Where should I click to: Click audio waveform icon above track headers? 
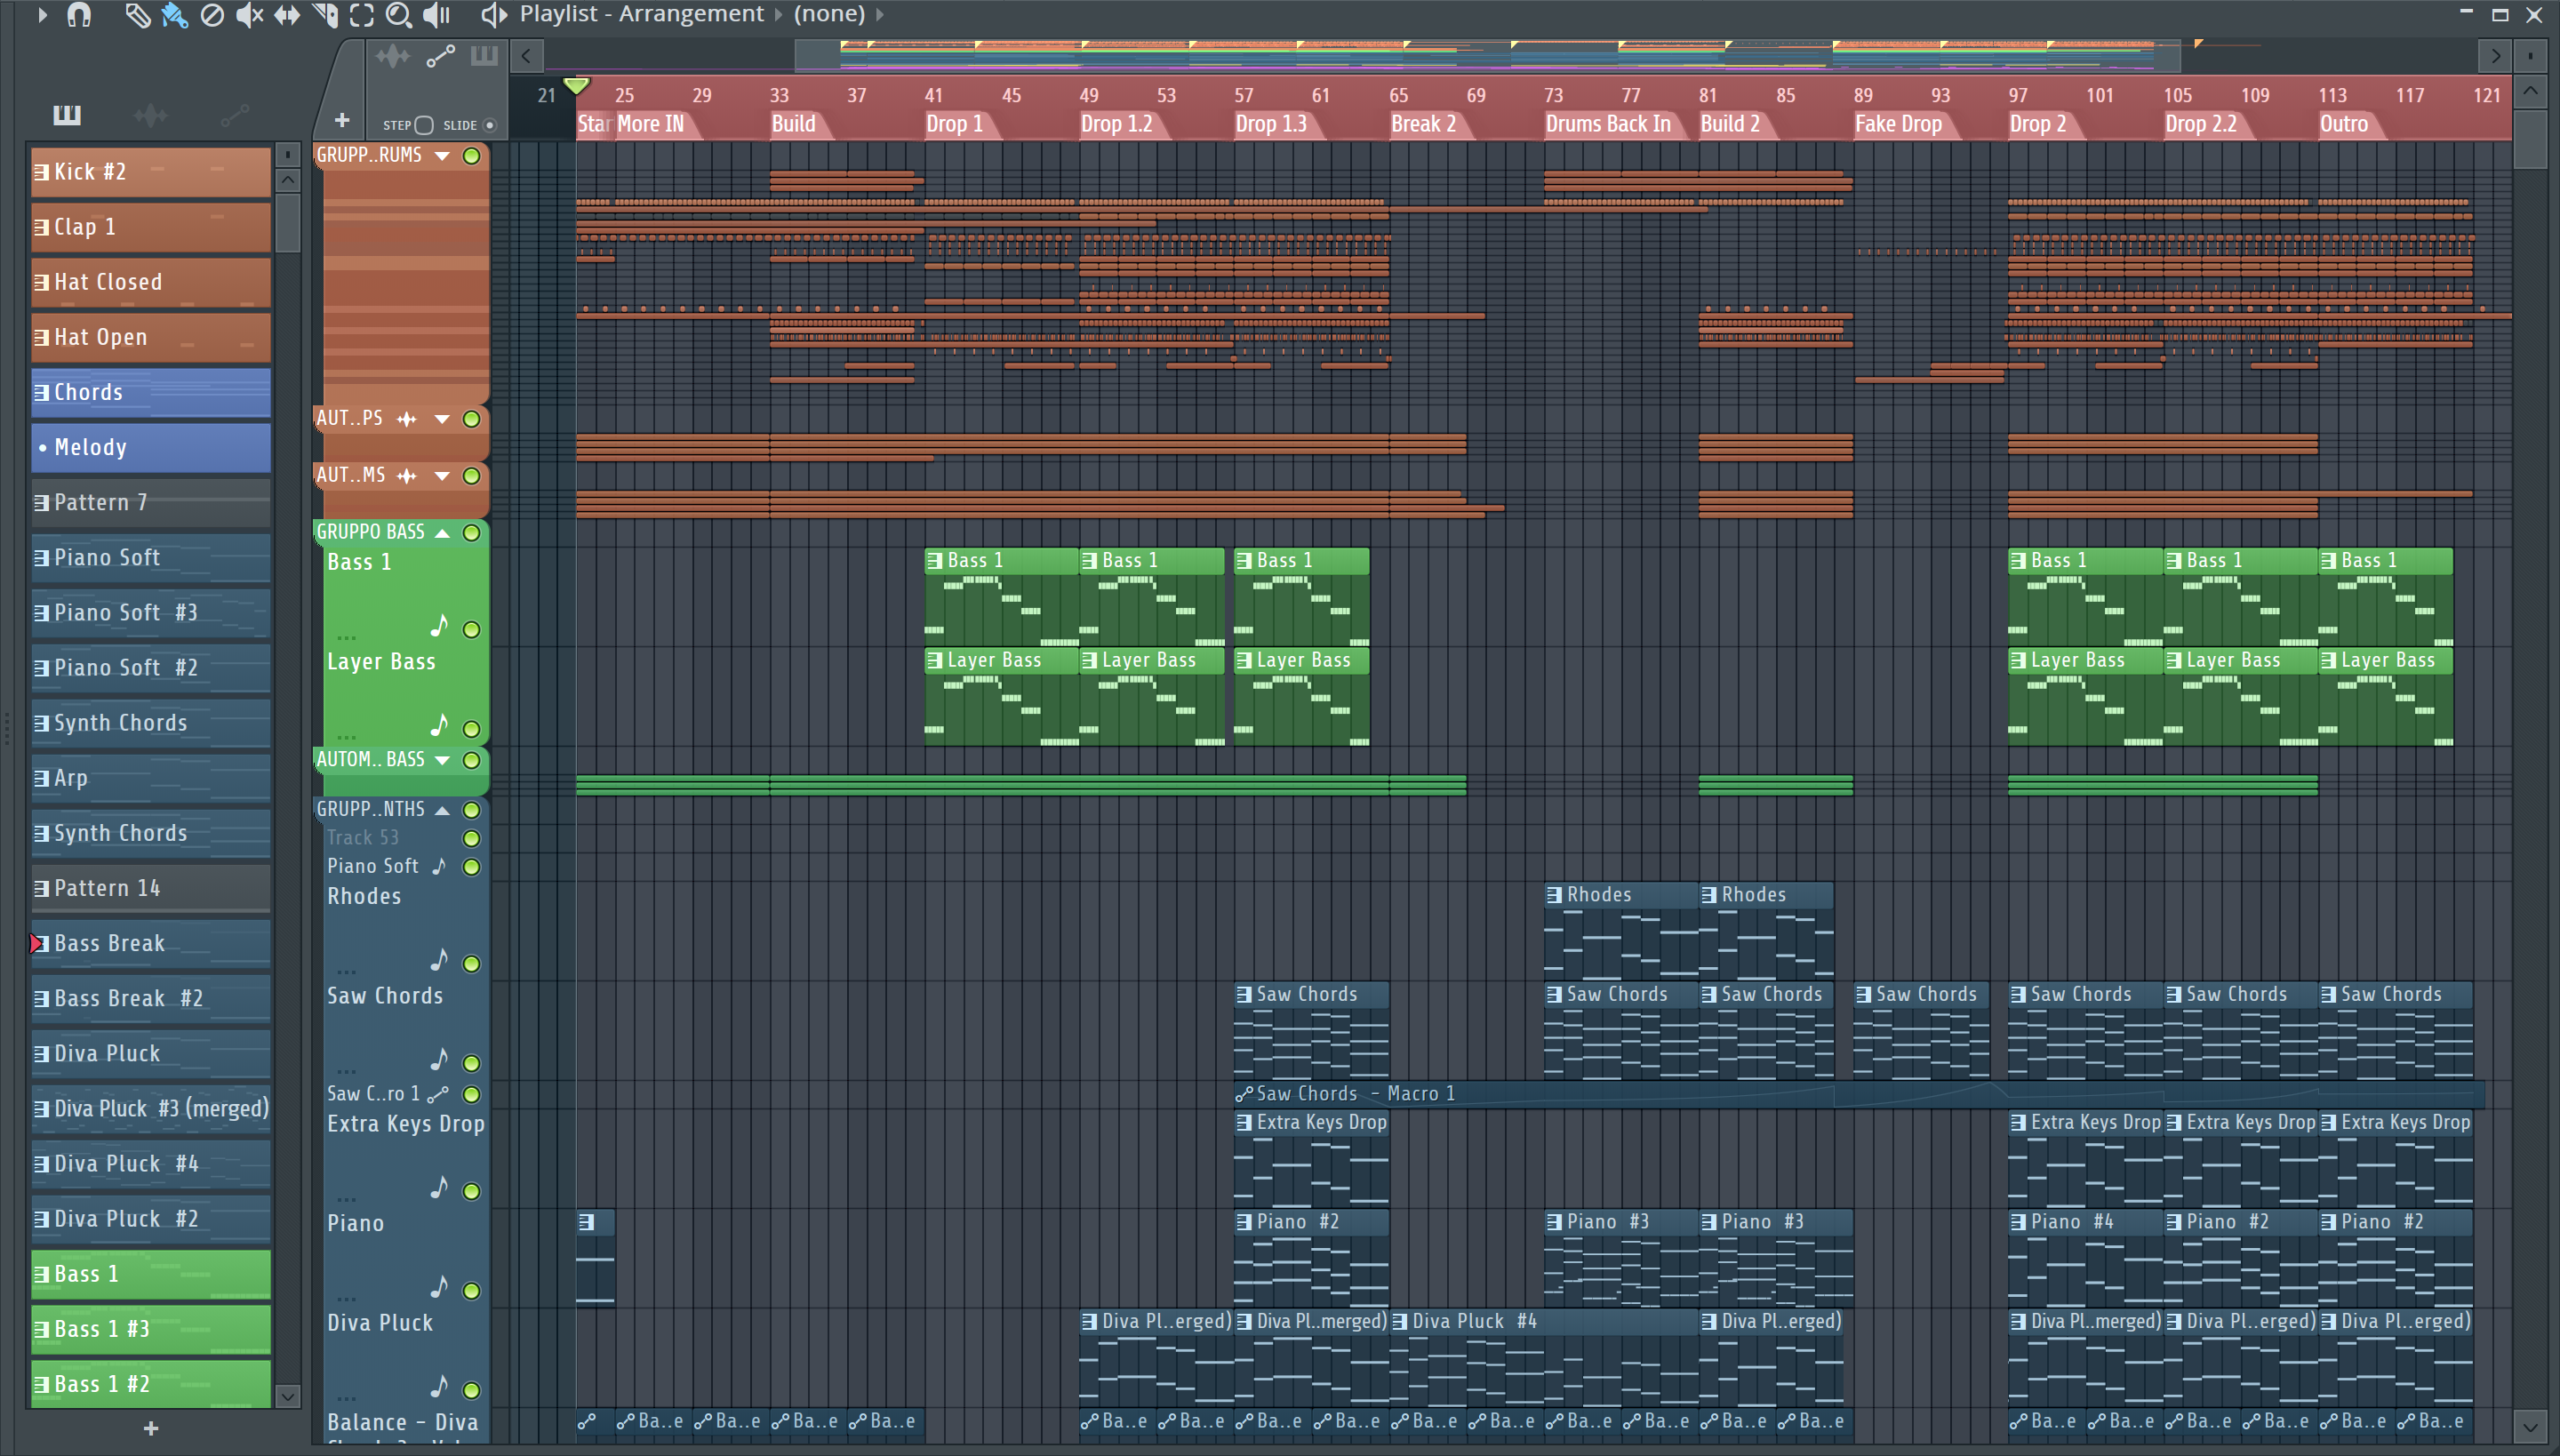click(x=393, y=57)
